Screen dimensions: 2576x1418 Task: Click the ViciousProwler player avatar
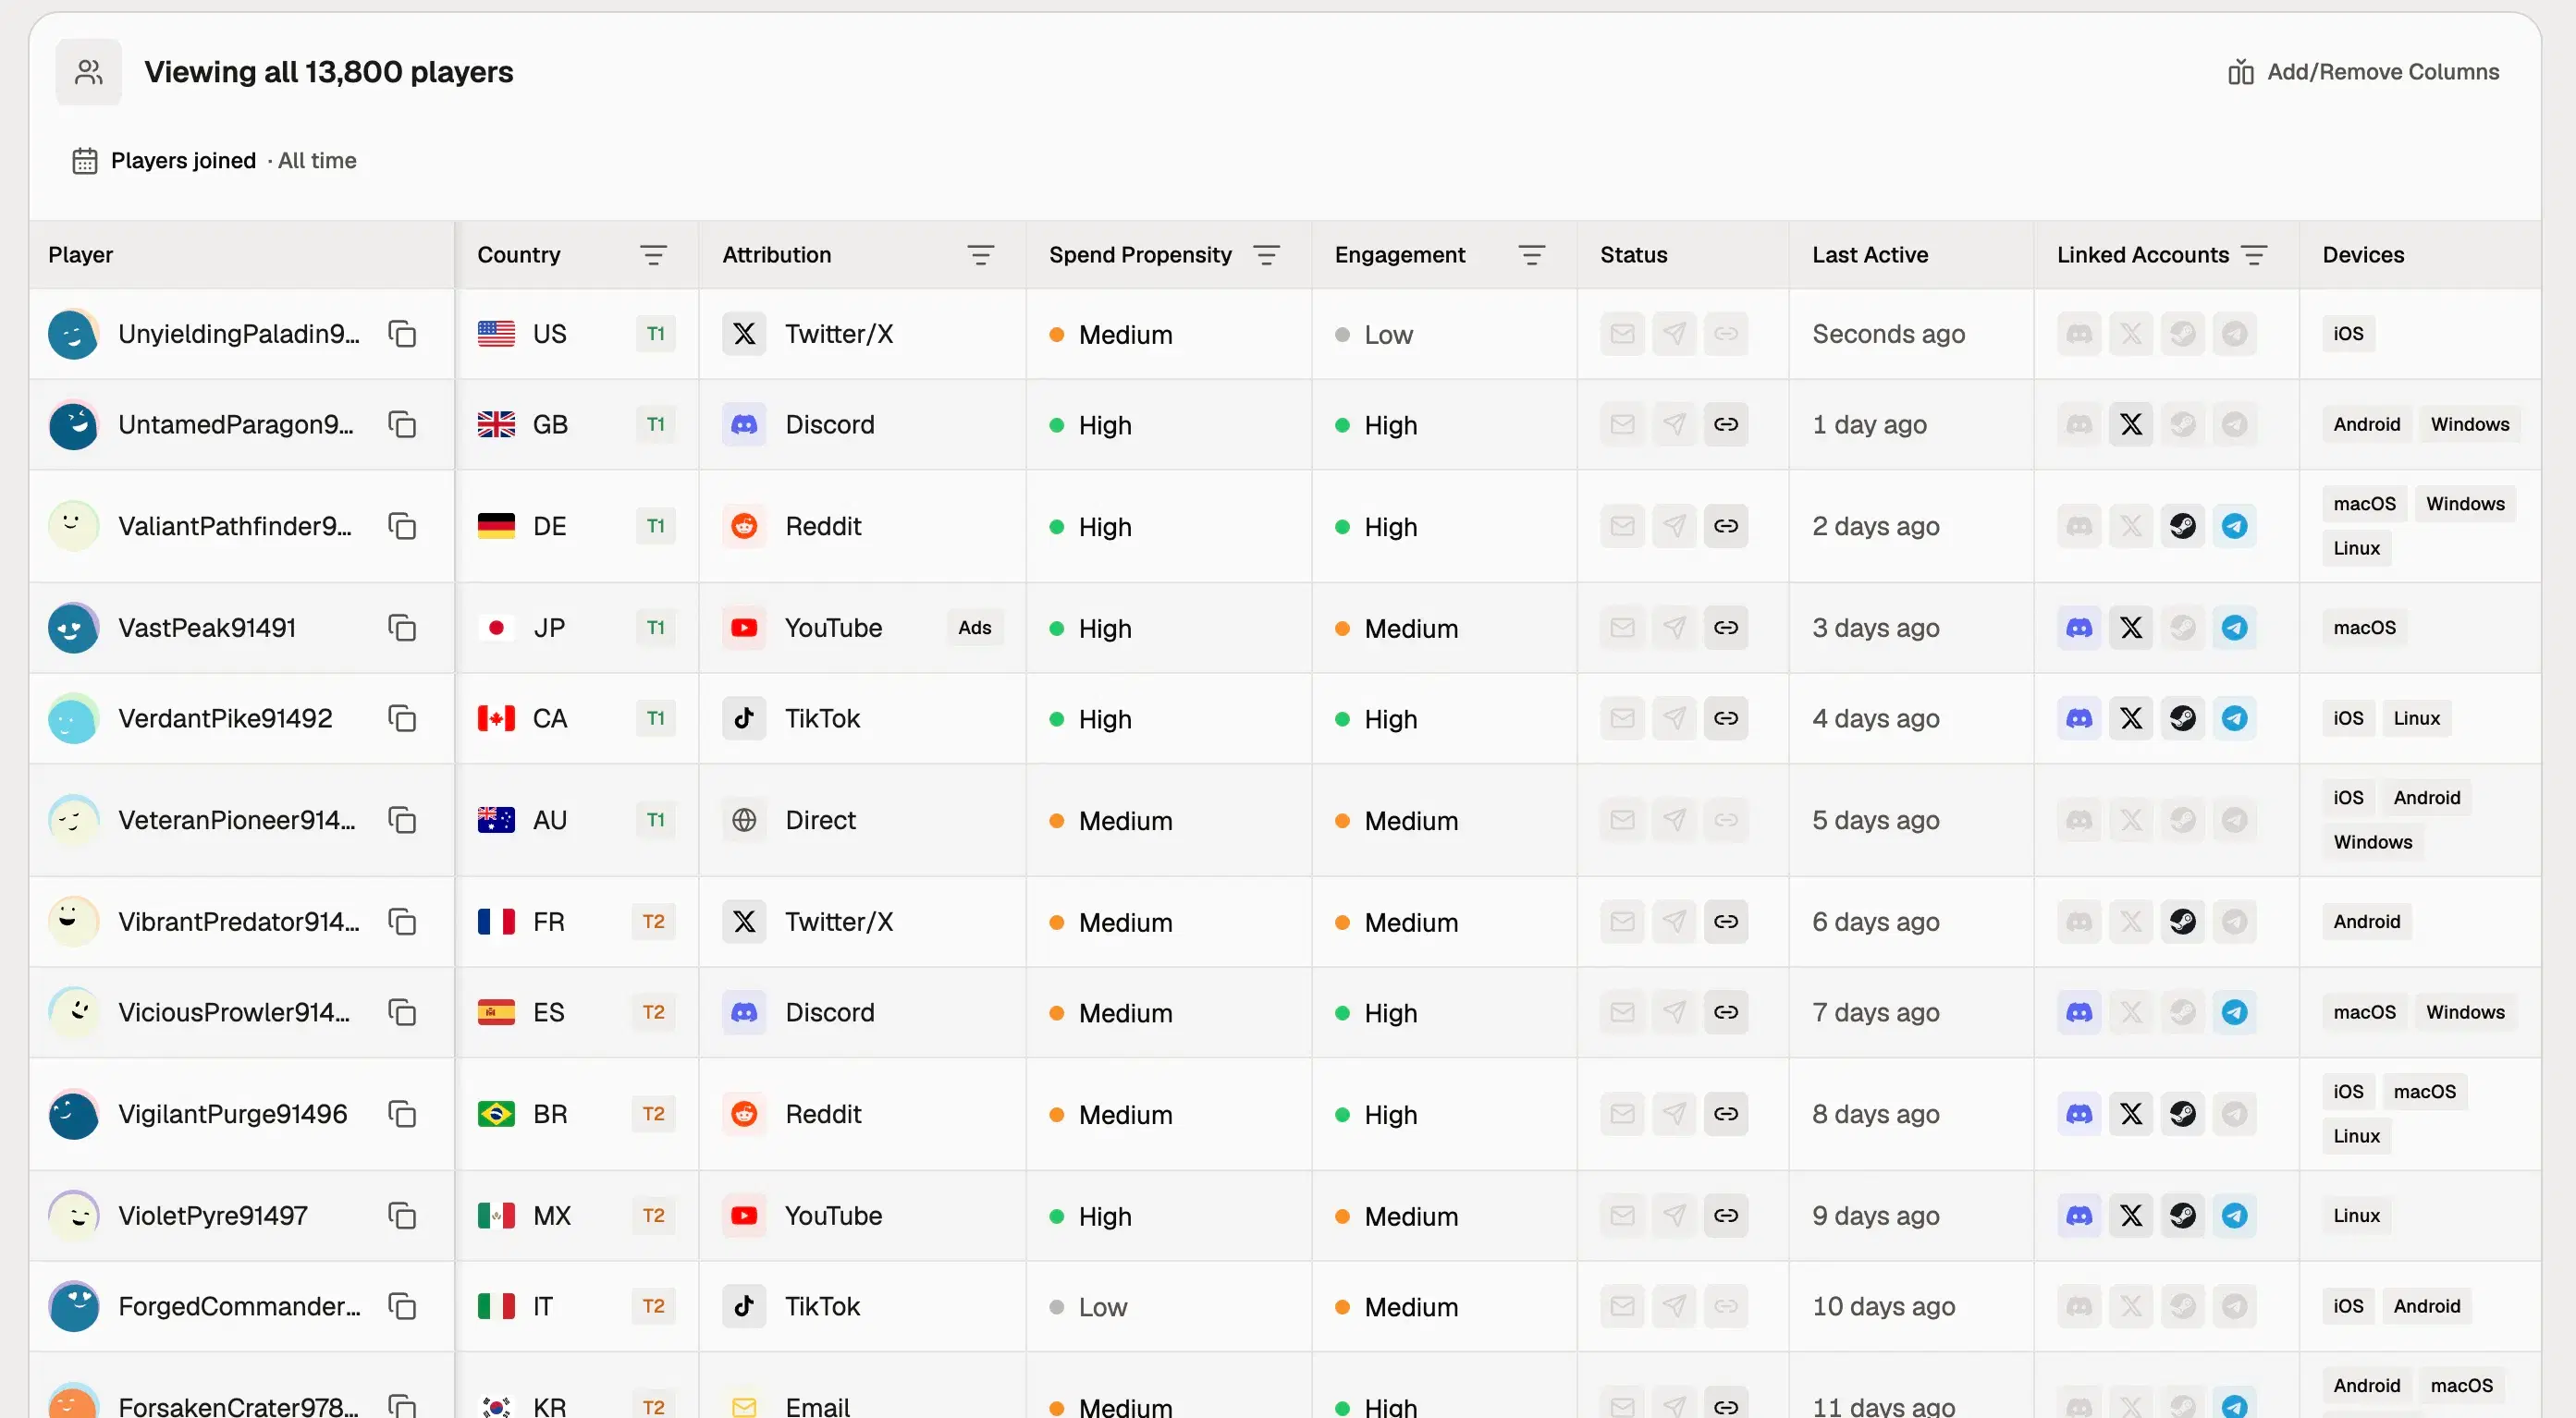(73, 1012)
